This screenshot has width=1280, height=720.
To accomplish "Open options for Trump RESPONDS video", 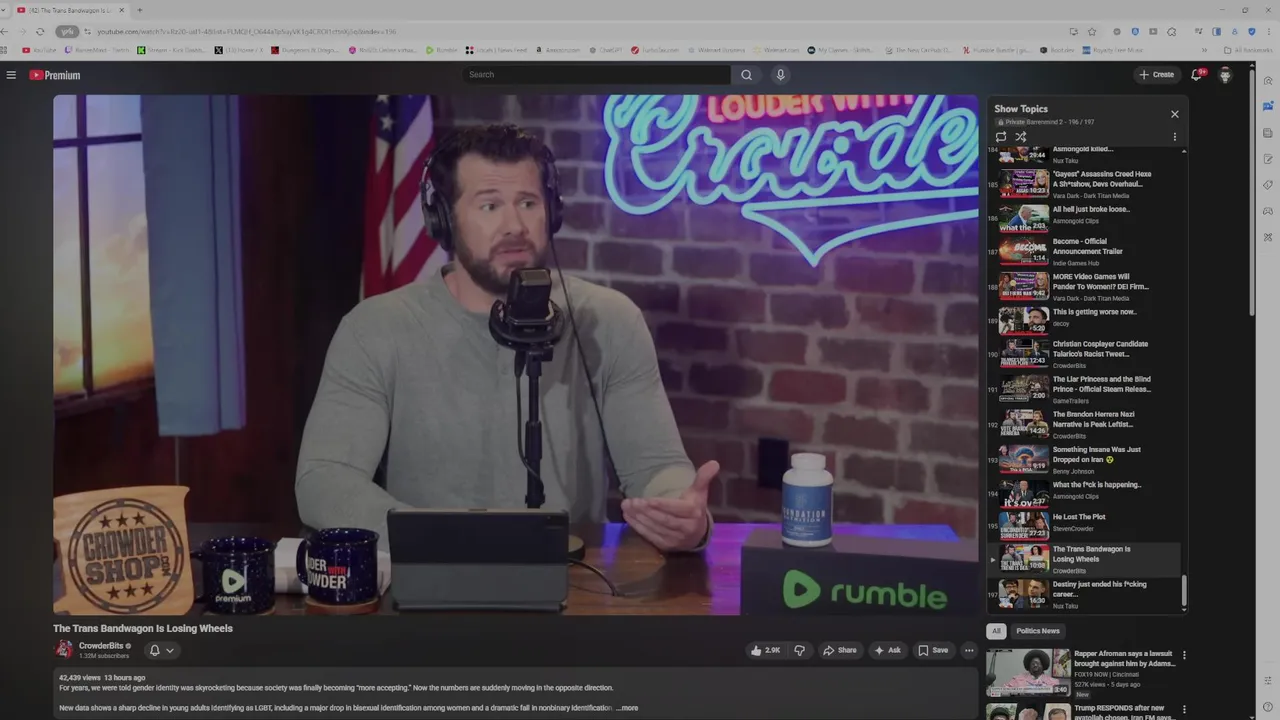I will 1184,710.
